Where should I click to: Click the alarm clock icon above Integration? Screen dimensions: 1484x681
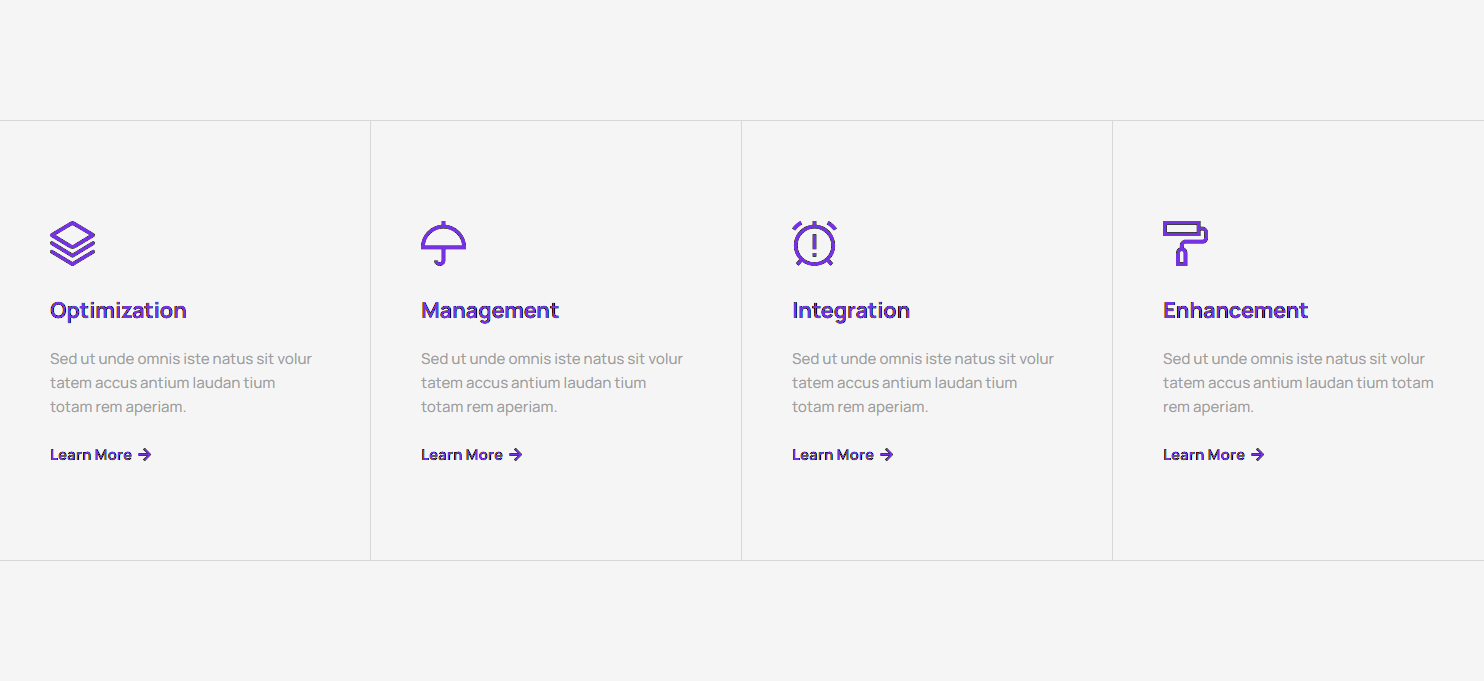tap(814, 243)
